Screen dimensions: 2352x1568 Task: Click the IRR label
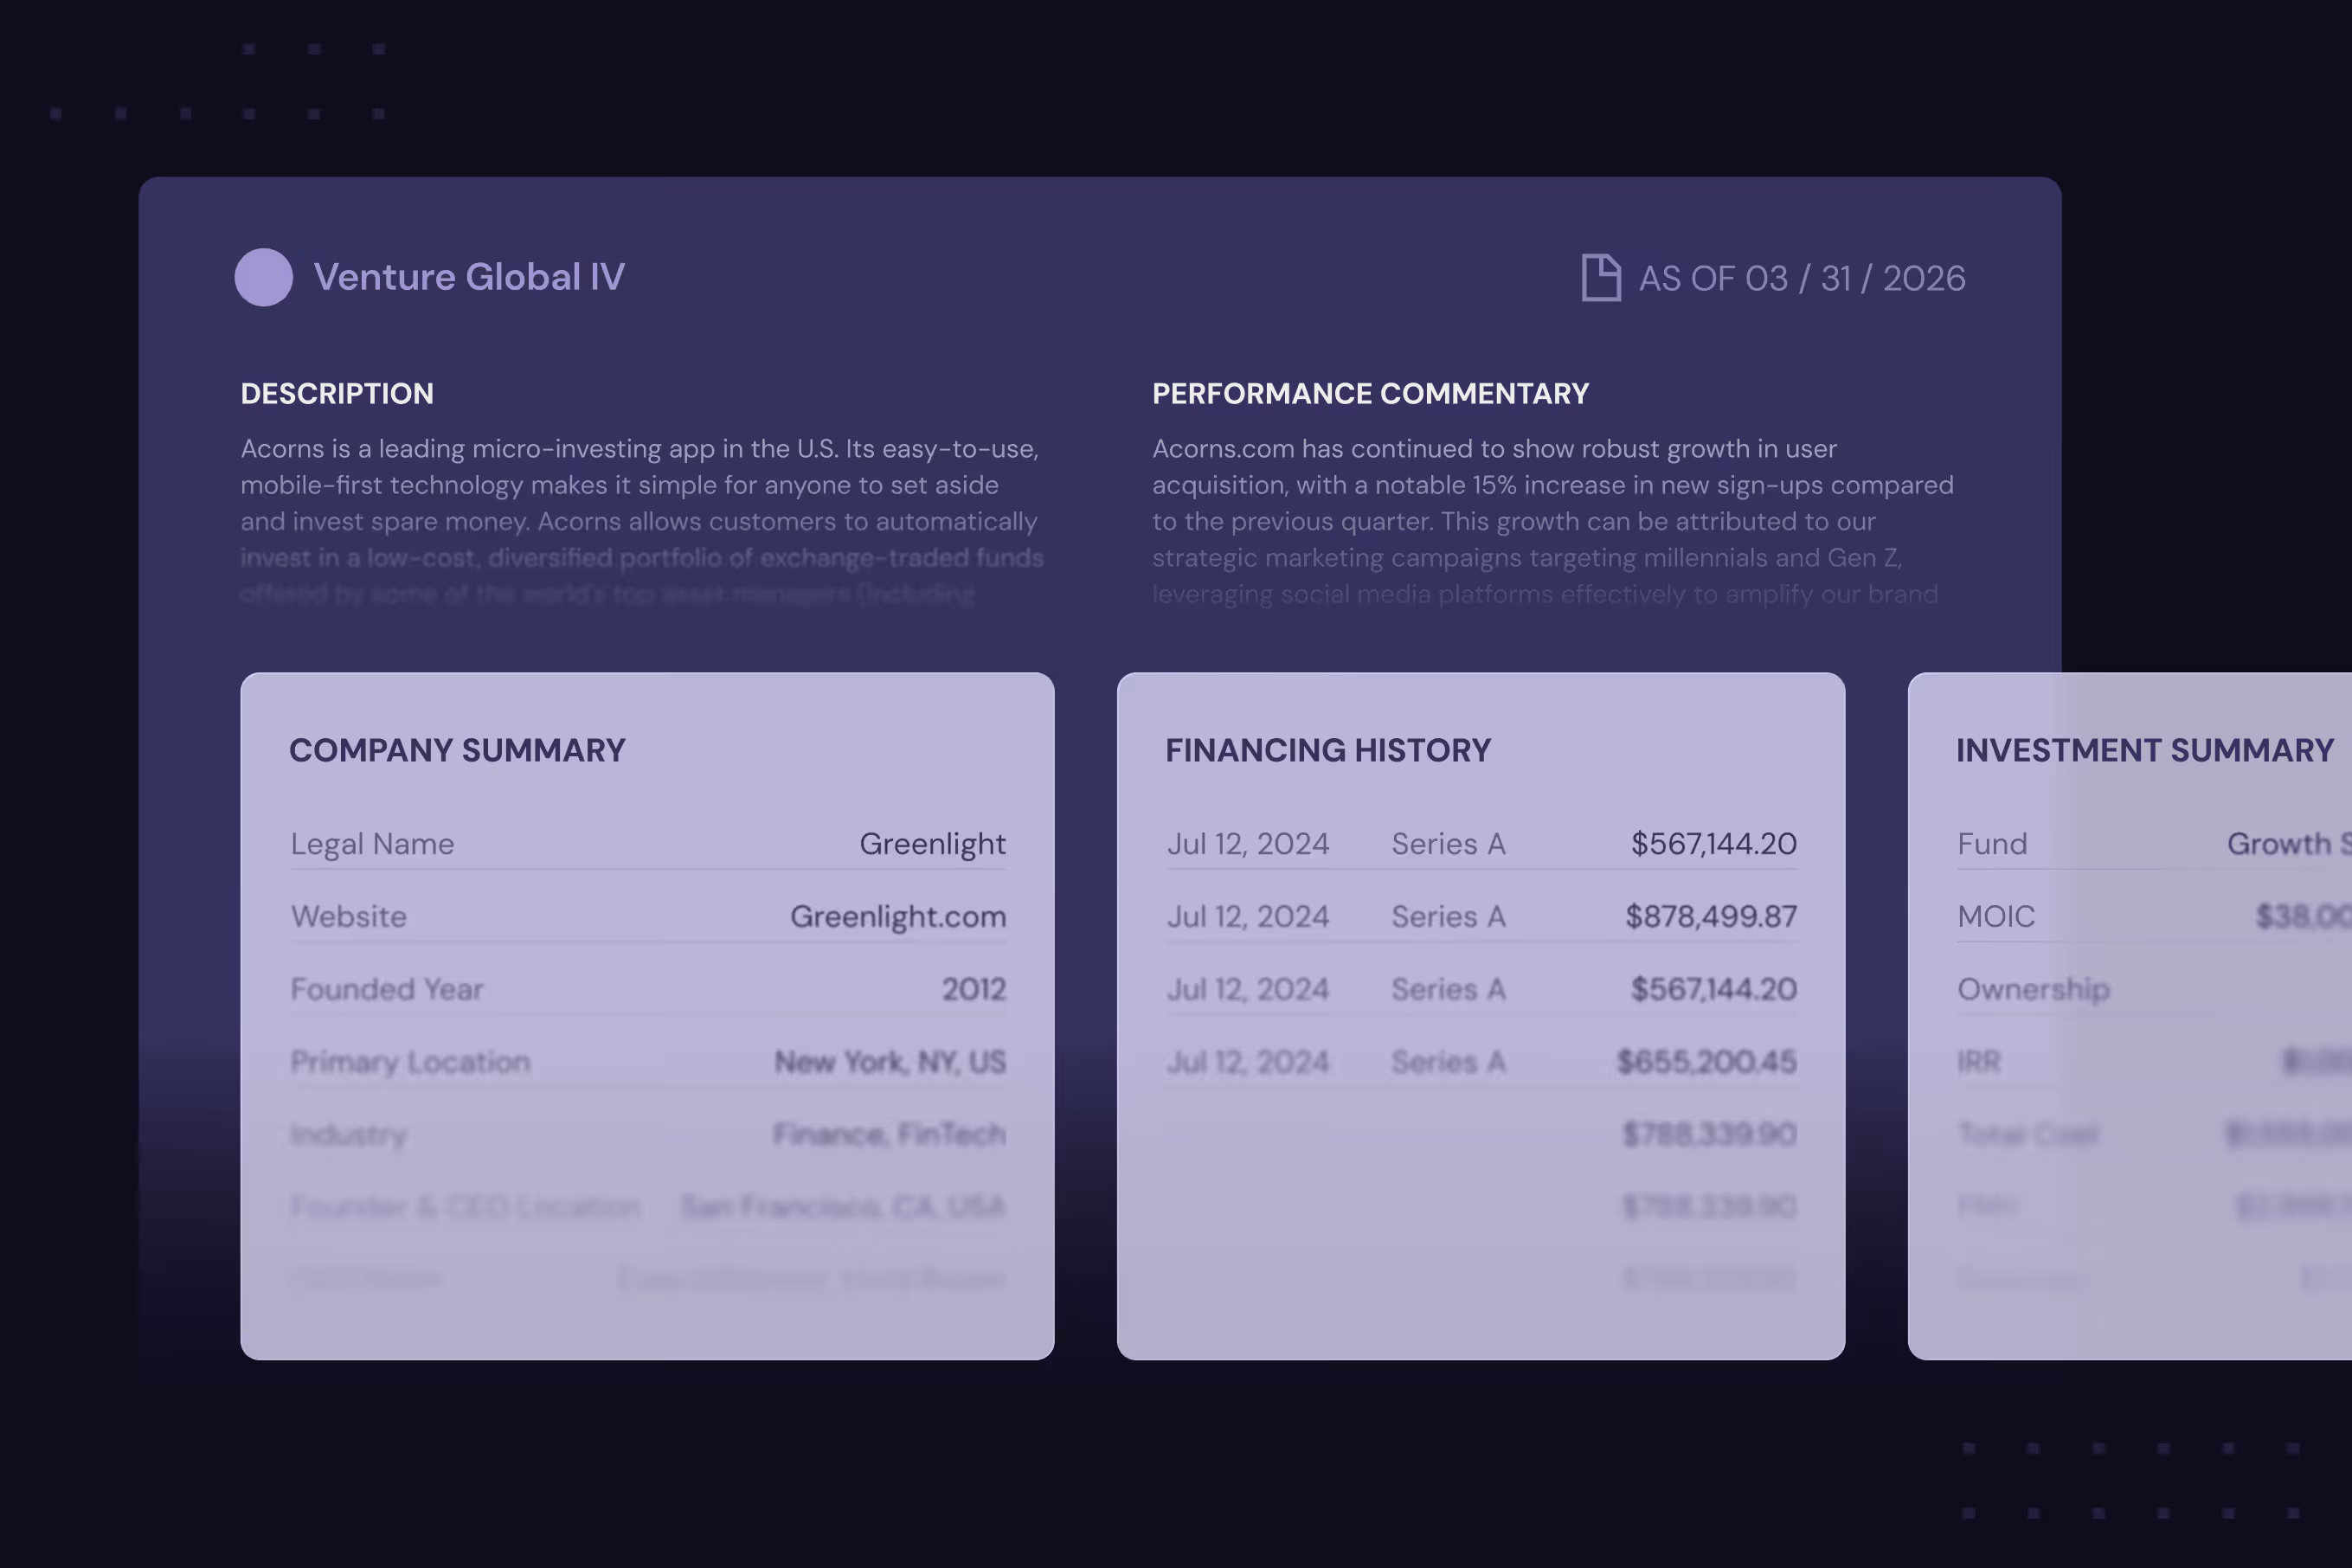point(1979,1062)
